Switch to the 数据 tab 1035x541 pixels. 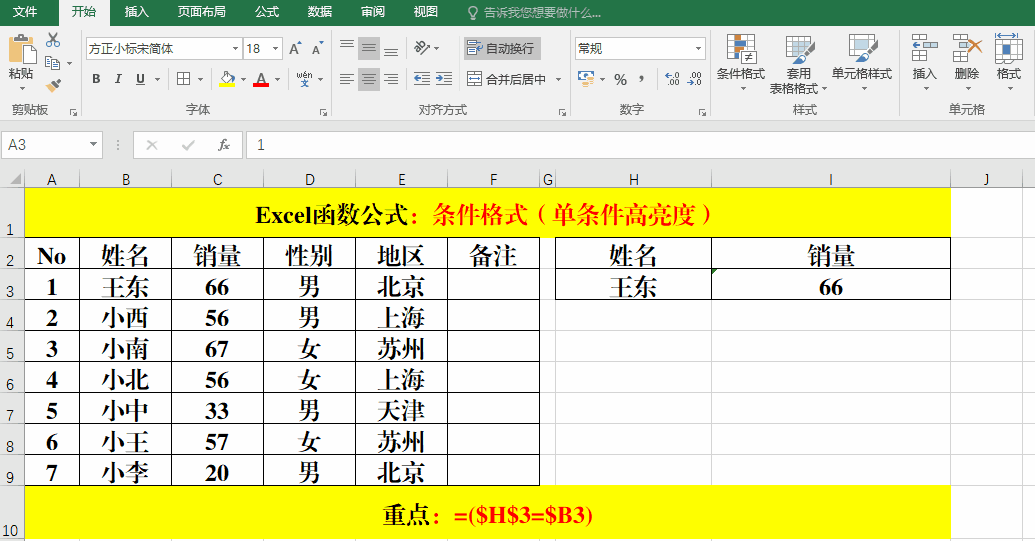point(319,12)
